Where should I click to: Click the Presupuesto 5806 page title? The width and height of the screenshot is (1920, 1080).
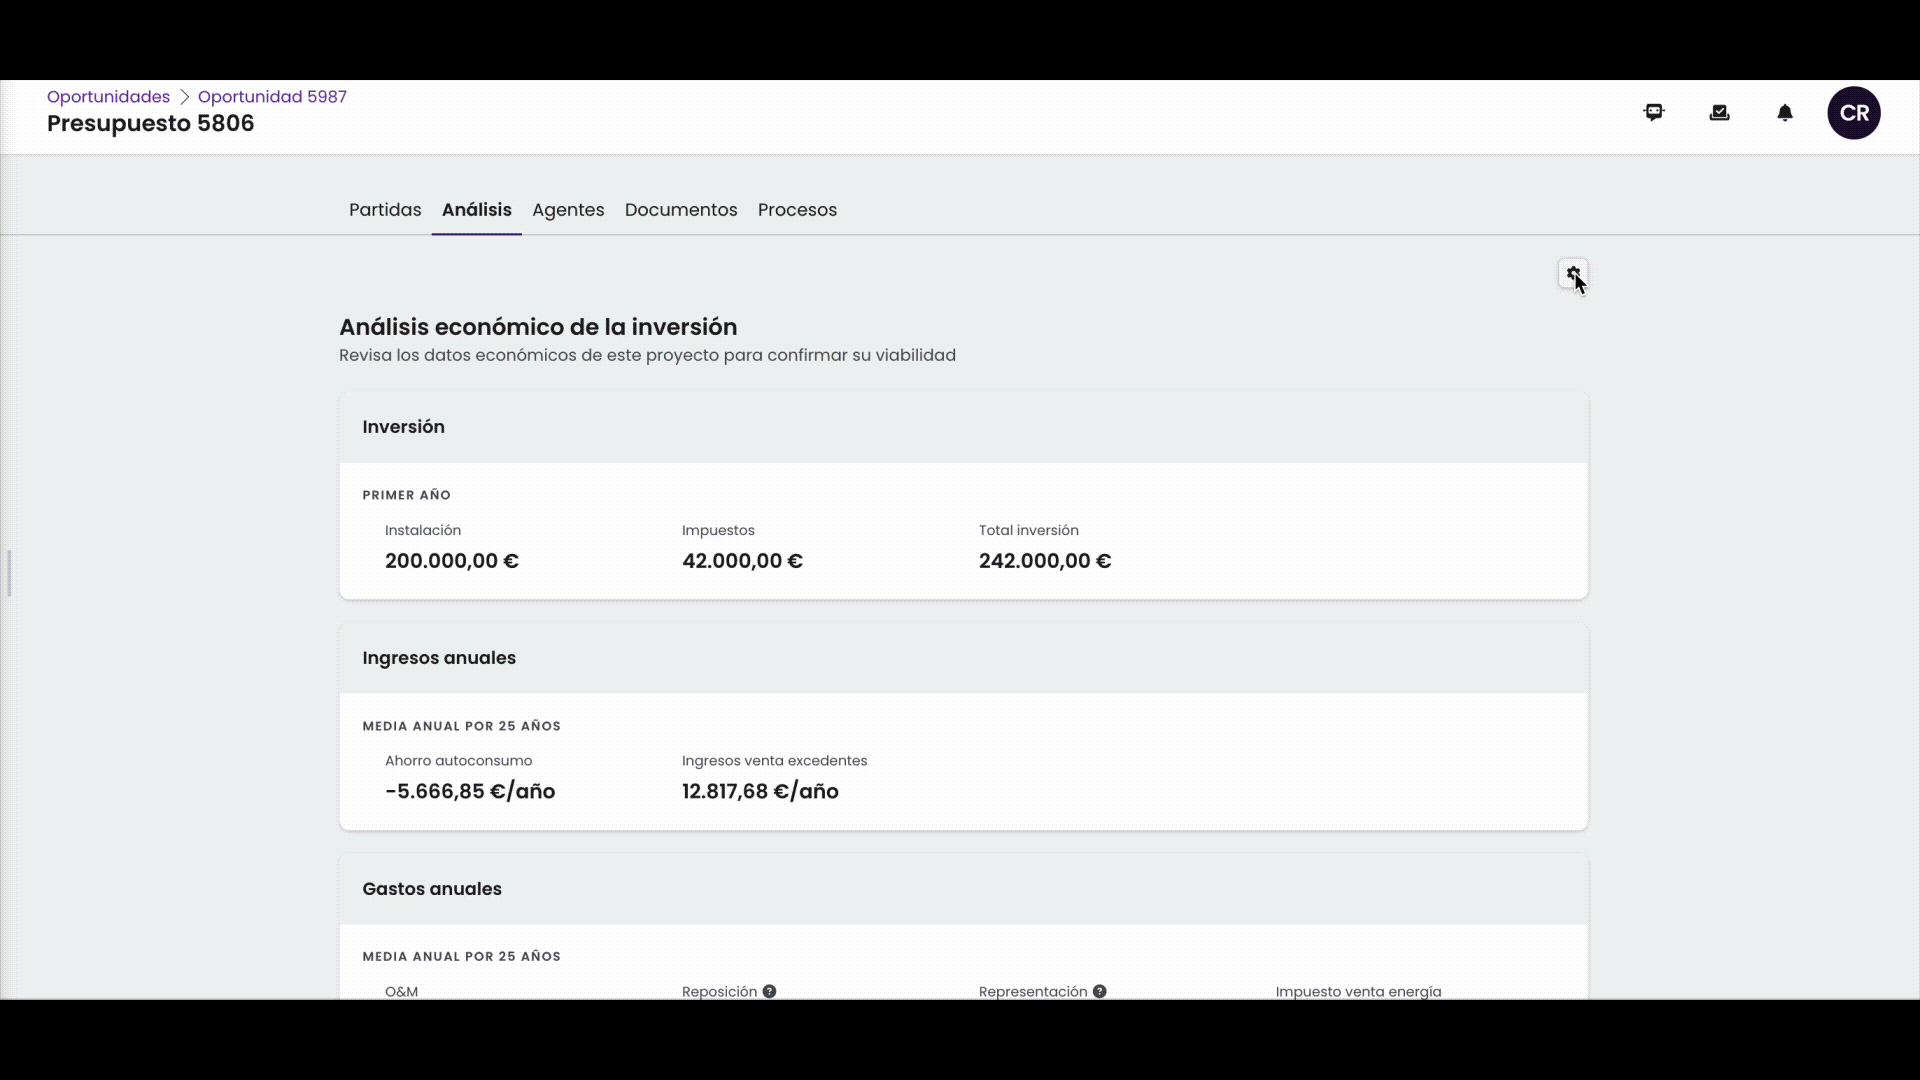pyautogui.click(x=150, y=123)
